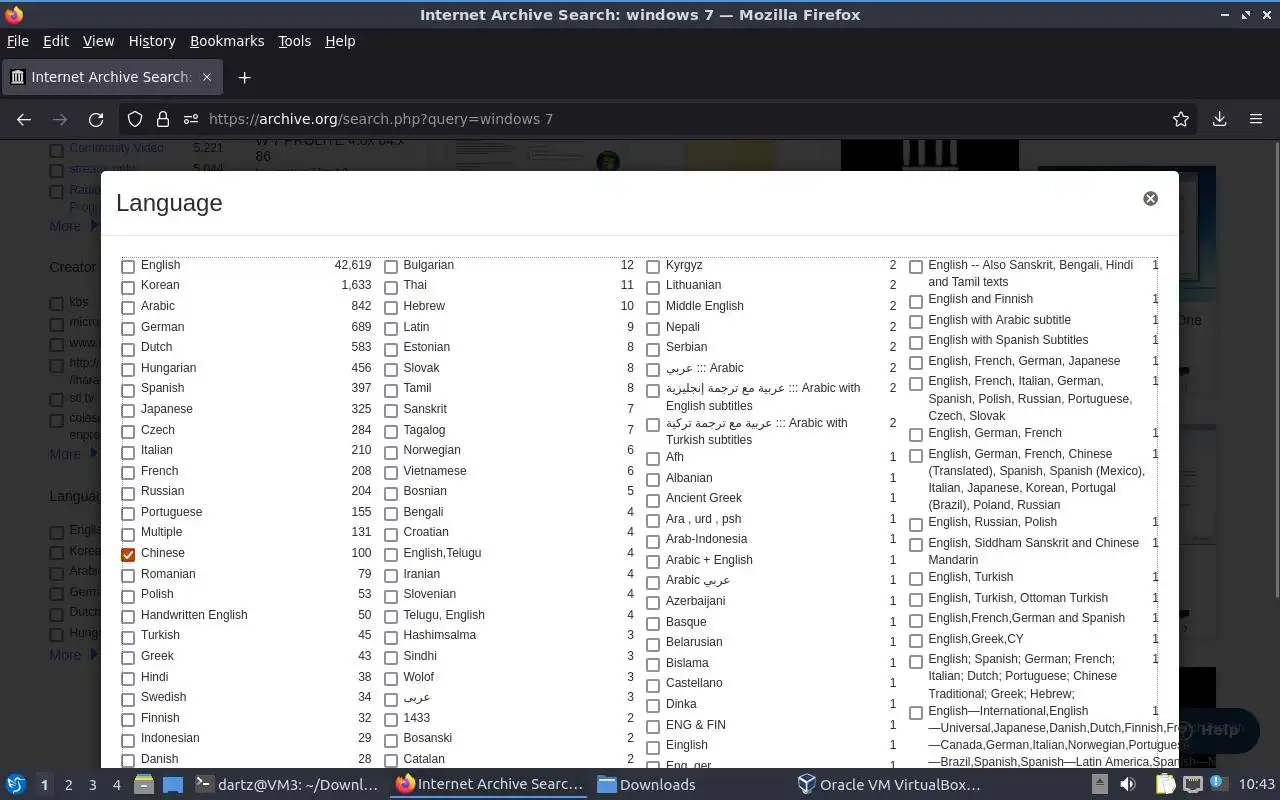The height and width of the screenshot is (800, 1280).
Task: Reload the page with the refresh icon
Action: (x=96, y=119)
